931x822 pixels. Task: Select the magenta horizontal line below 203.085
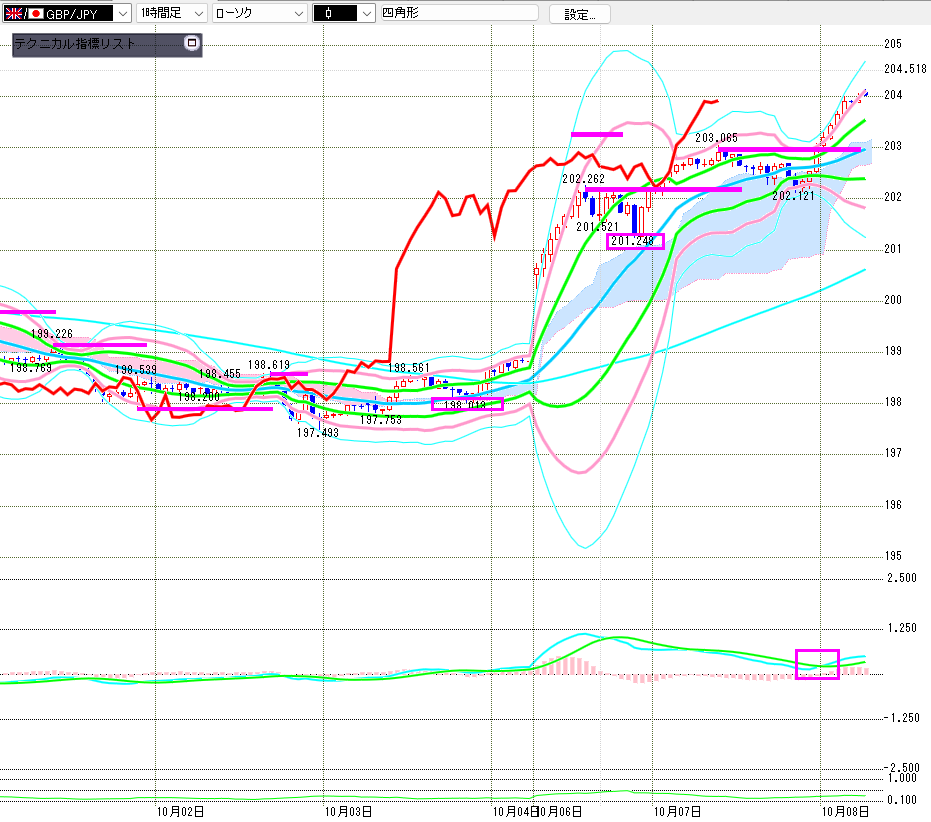(x=790, y=149)
